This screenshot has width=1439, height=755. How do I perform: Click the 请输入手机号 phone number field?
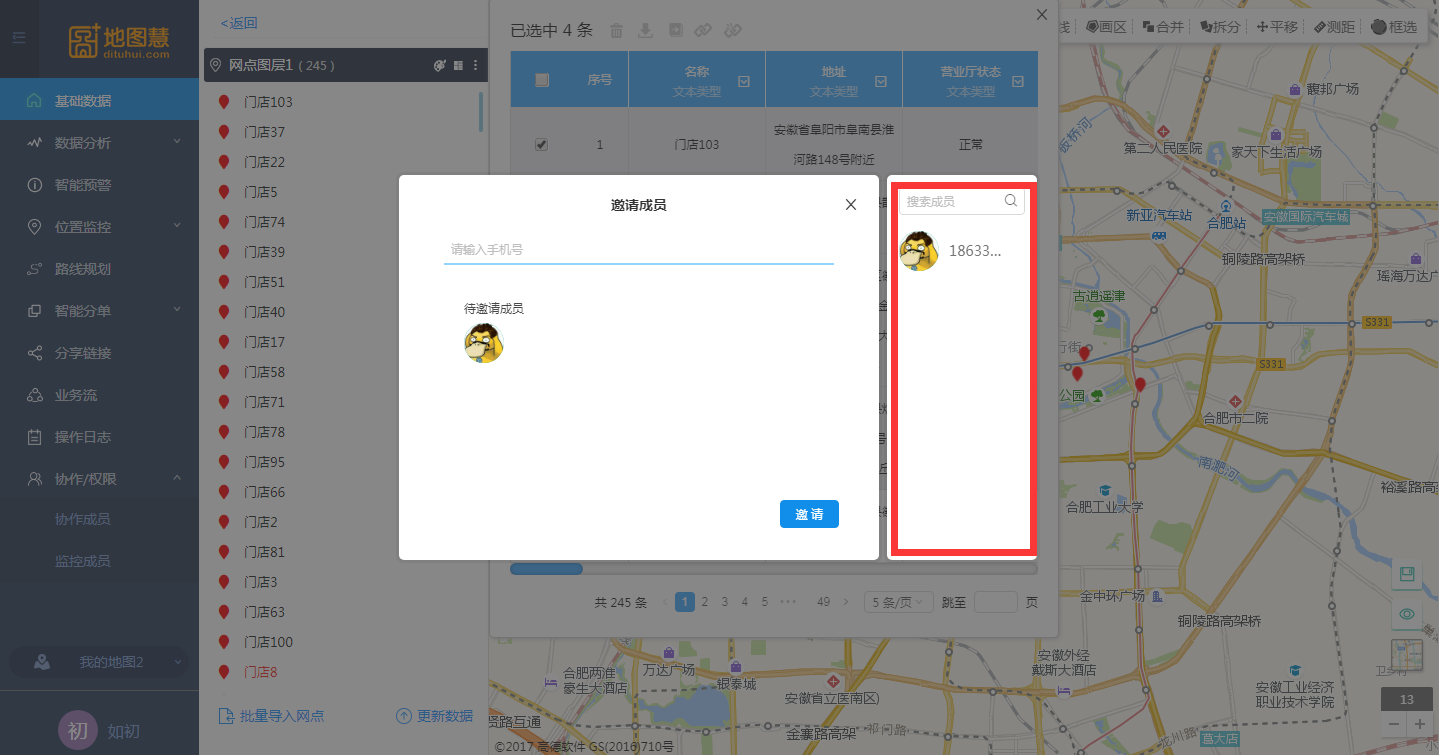click(x=638, y=249)
